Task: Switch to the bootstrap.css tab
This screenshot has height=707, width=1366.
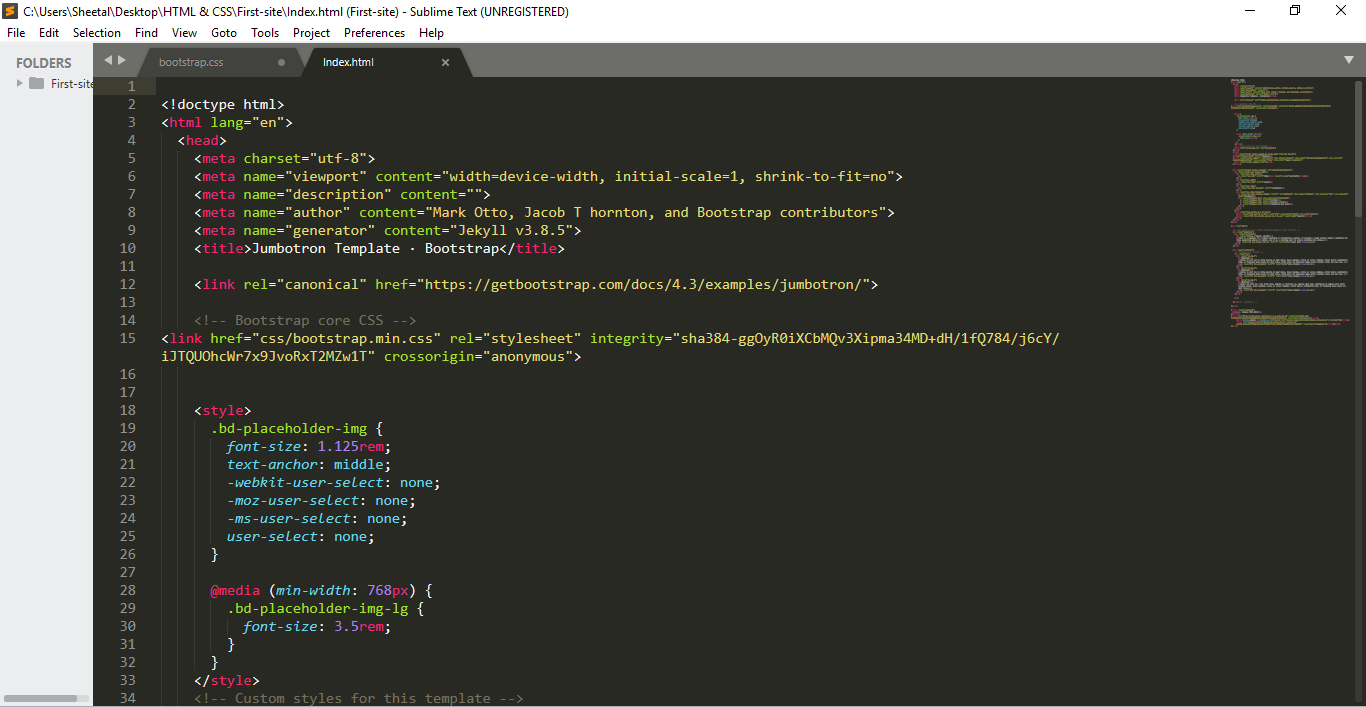Action: tap(191, 62)
